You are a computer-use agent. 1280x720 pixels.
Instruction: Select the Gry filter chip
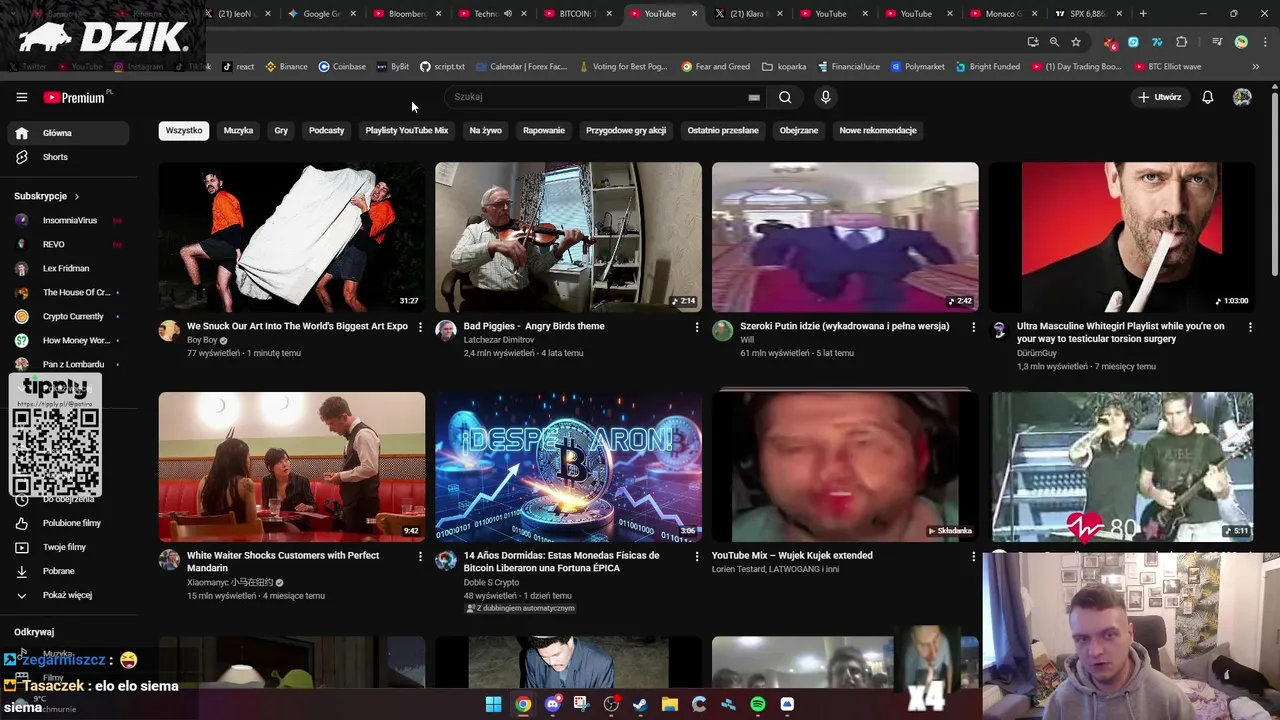coord(281,130)
